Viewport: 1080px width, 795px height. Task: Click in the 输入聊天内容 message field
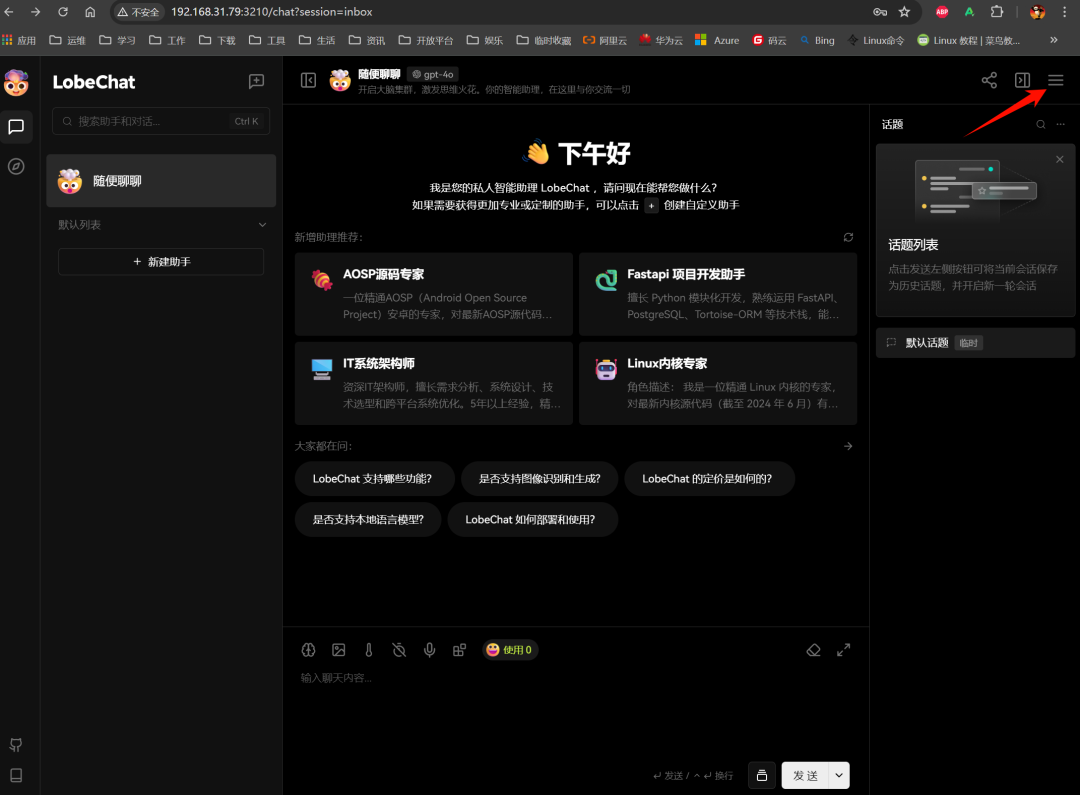point(576,710)
